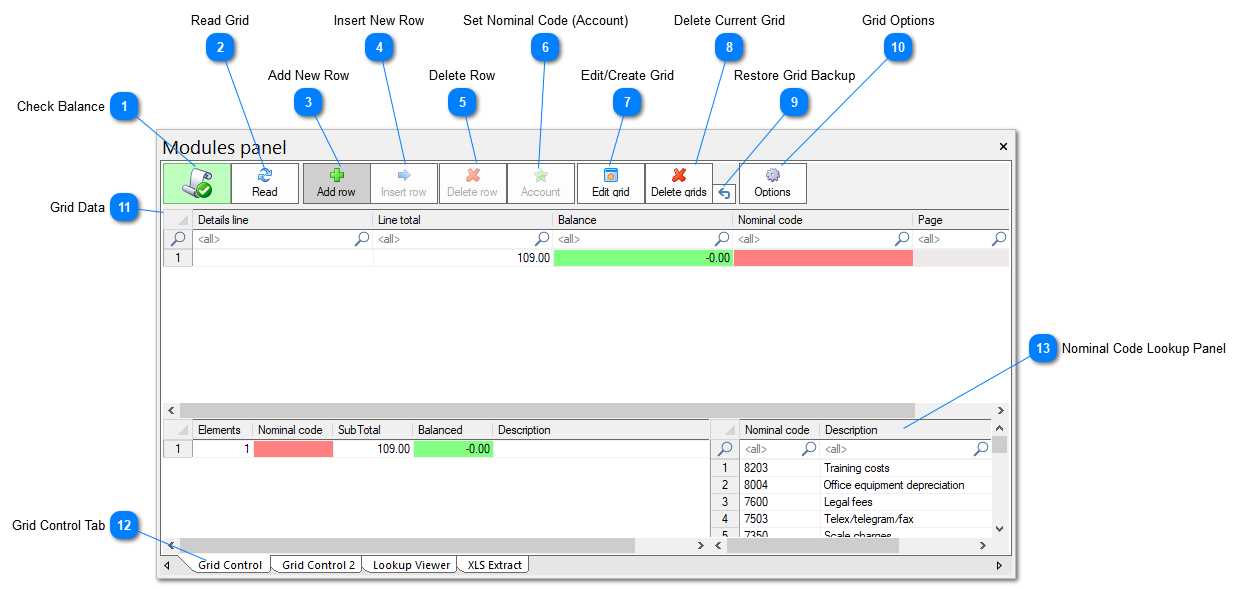This screenshot has height=589, width=1242.
Task: Open the Options button
Action: (772, 182)
